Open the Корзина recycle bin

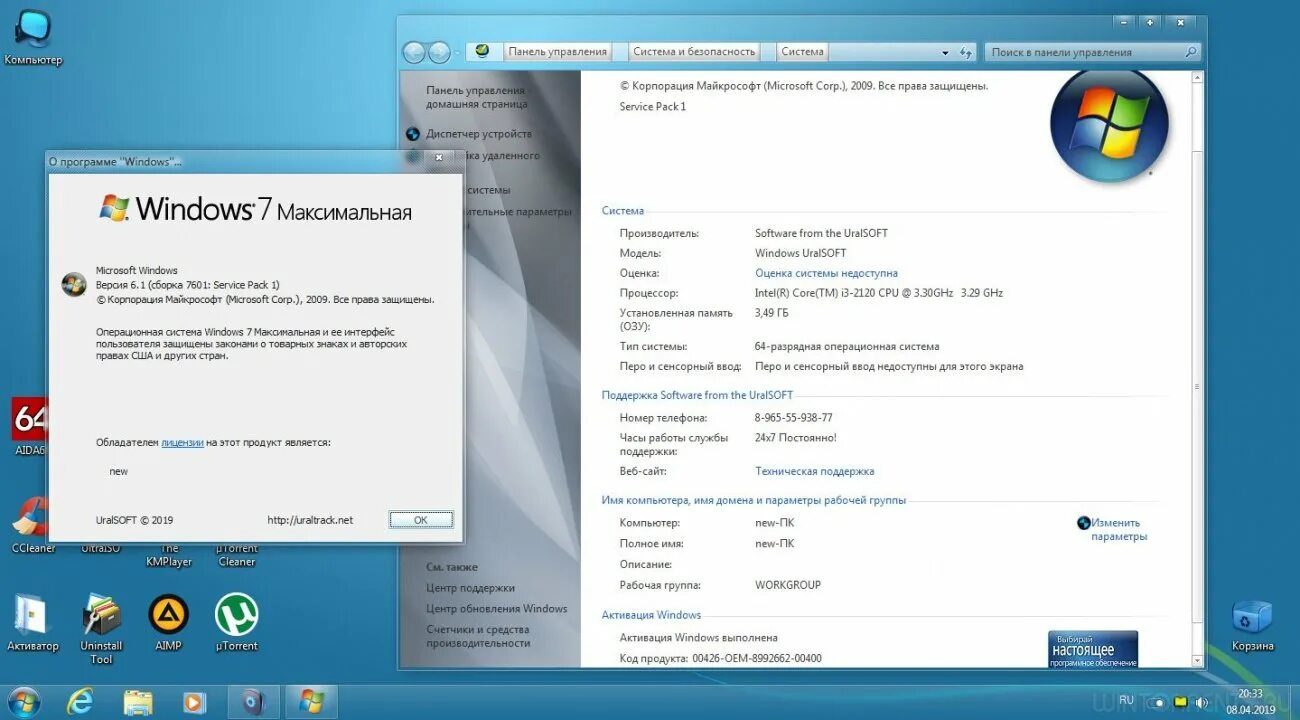1252,626
